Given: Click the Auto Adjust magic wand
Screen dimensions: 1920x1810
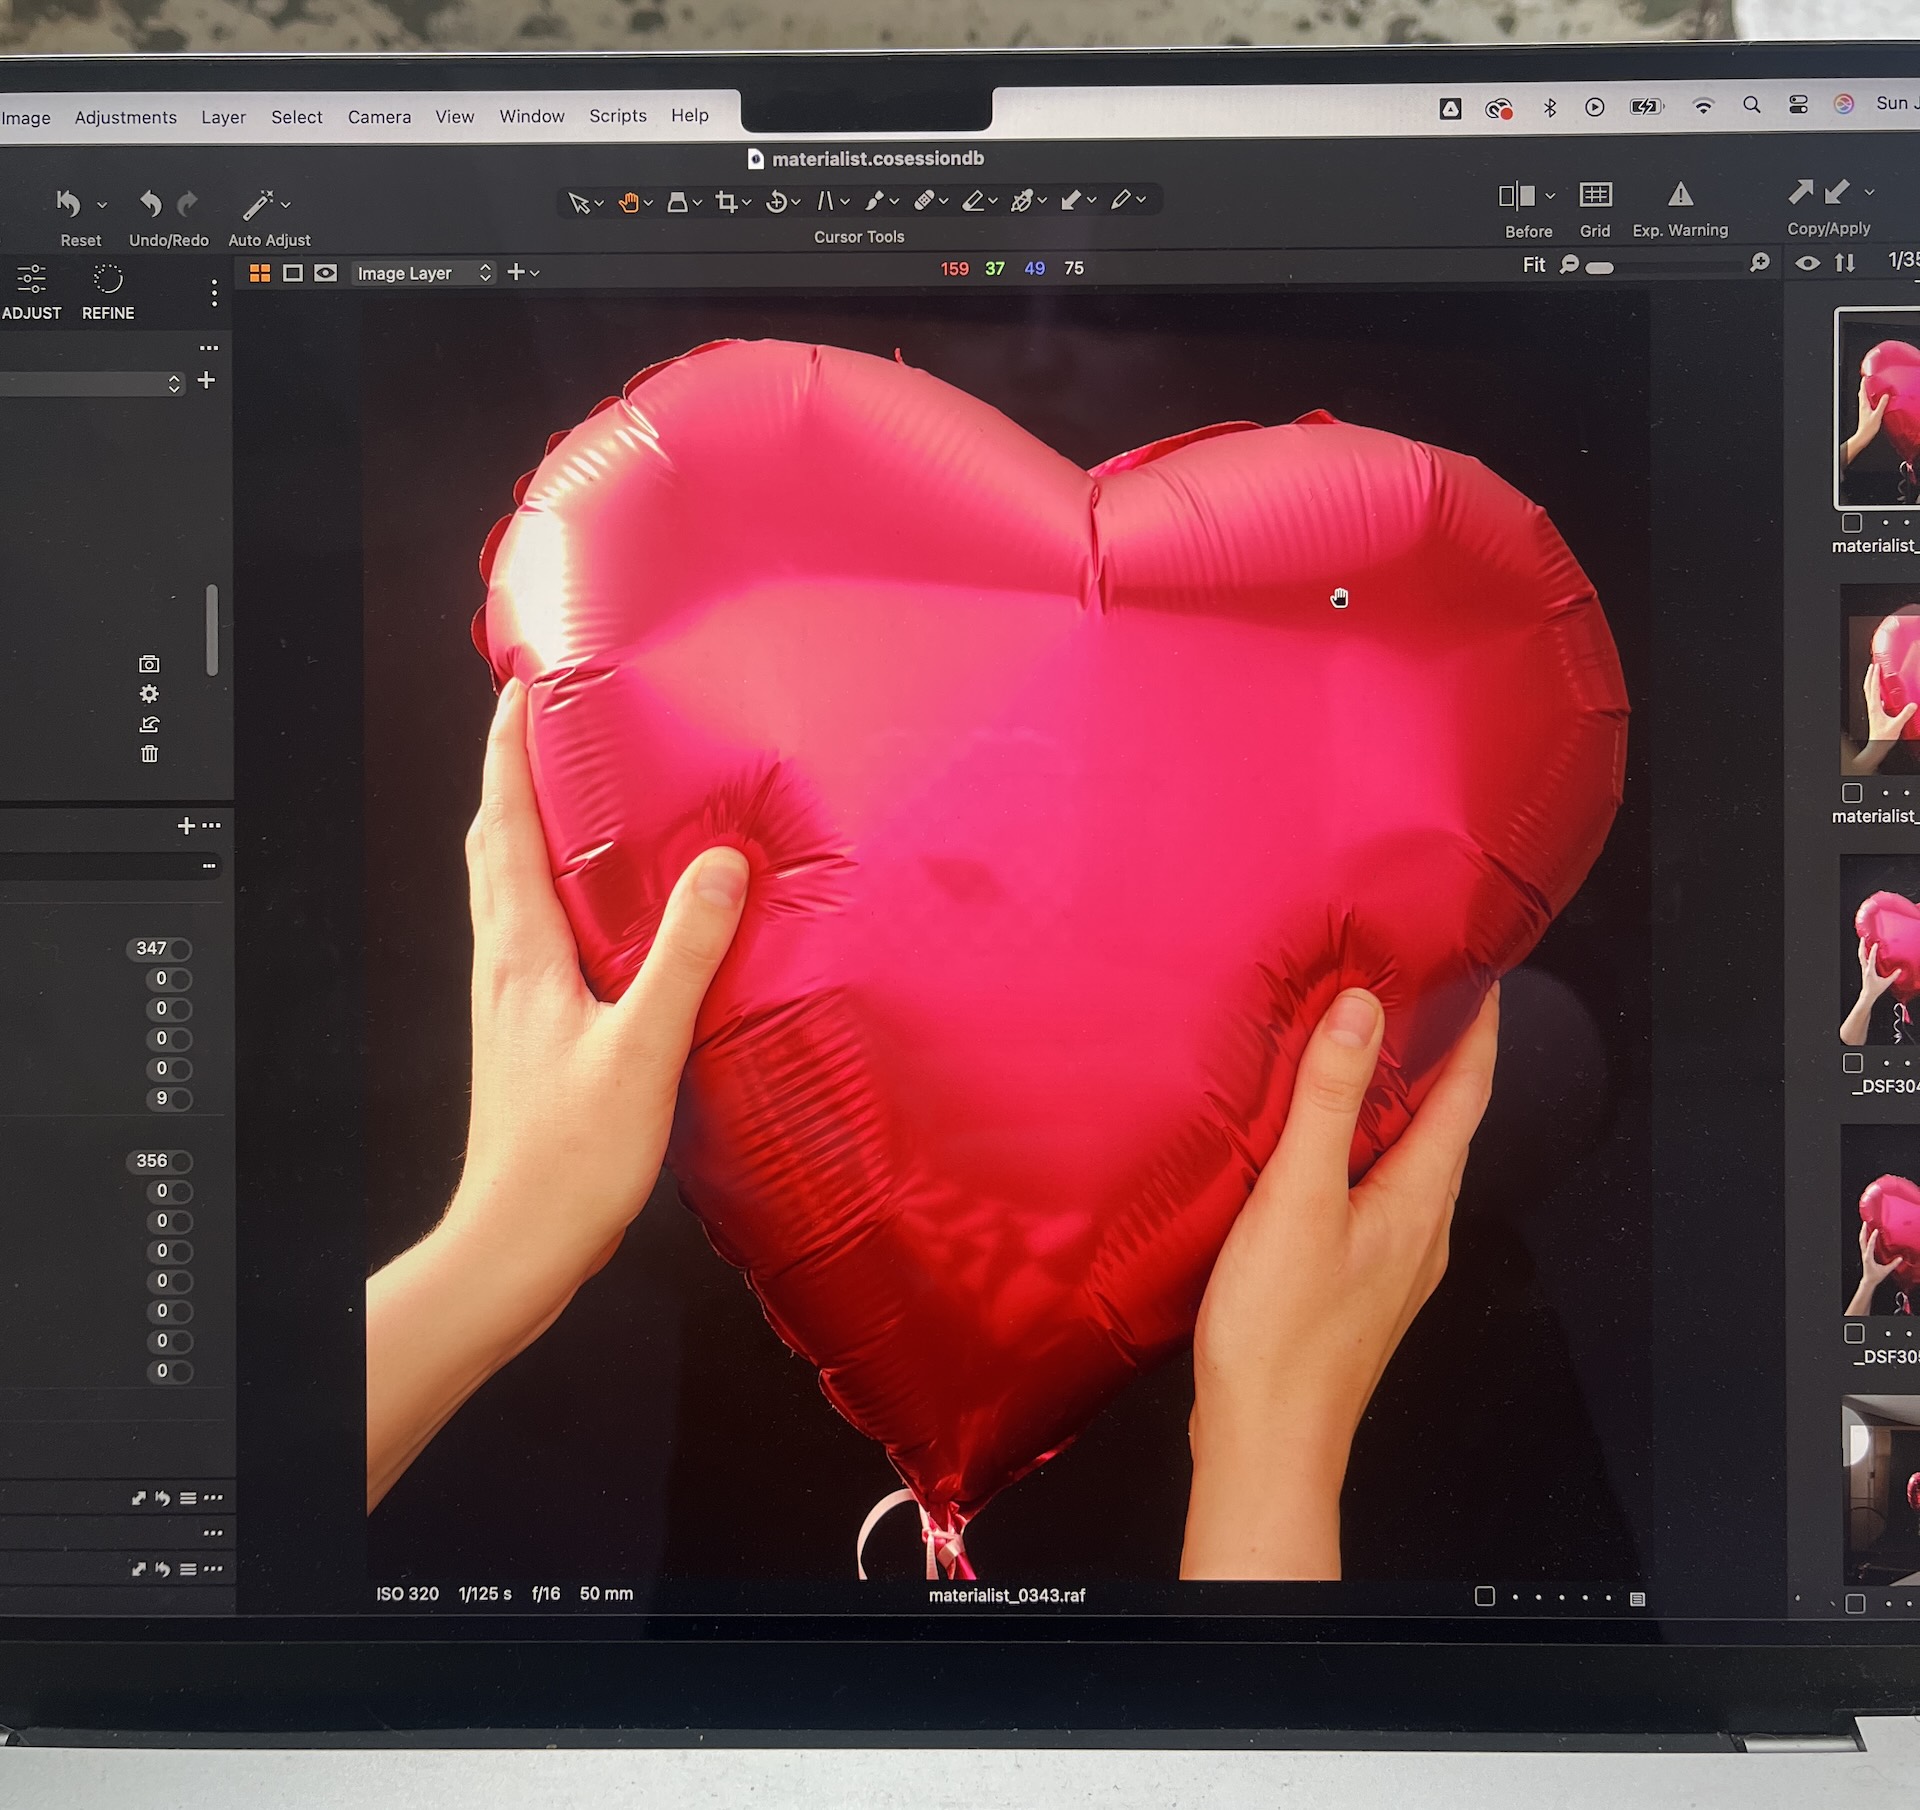Looking at the screenshot, I should 257,205.
